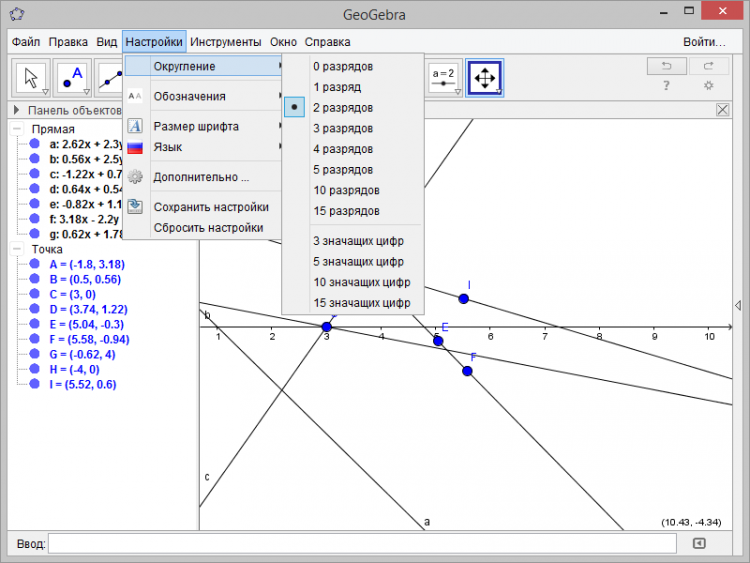Screen dimensions: 750x563
Task: Expand the Размер шрифта submenu
Action: (x=196, y=126)
